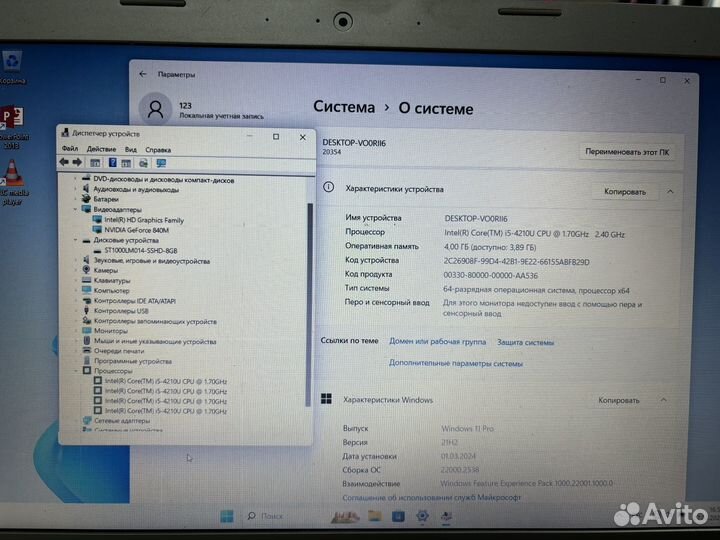Expand the Контроллеры USB category

click(x=75, y=311)
